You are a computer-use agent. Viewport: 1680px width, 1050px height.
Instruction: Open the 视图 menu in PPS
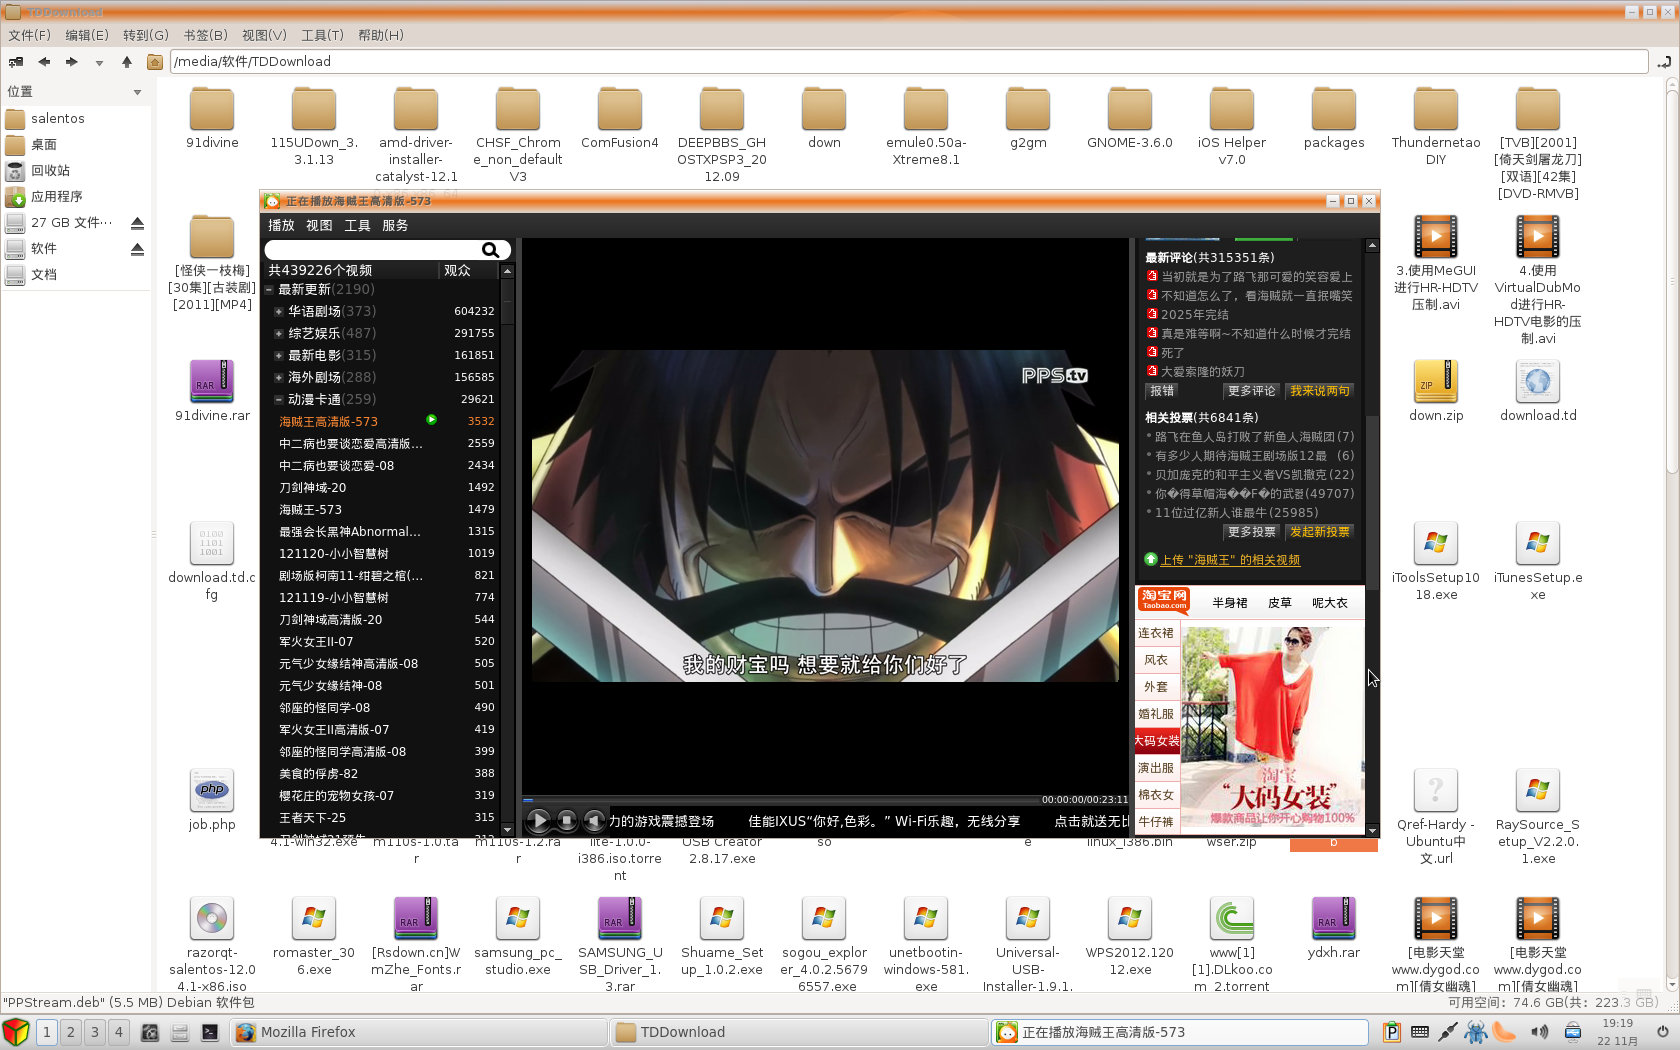pos(319,226)
